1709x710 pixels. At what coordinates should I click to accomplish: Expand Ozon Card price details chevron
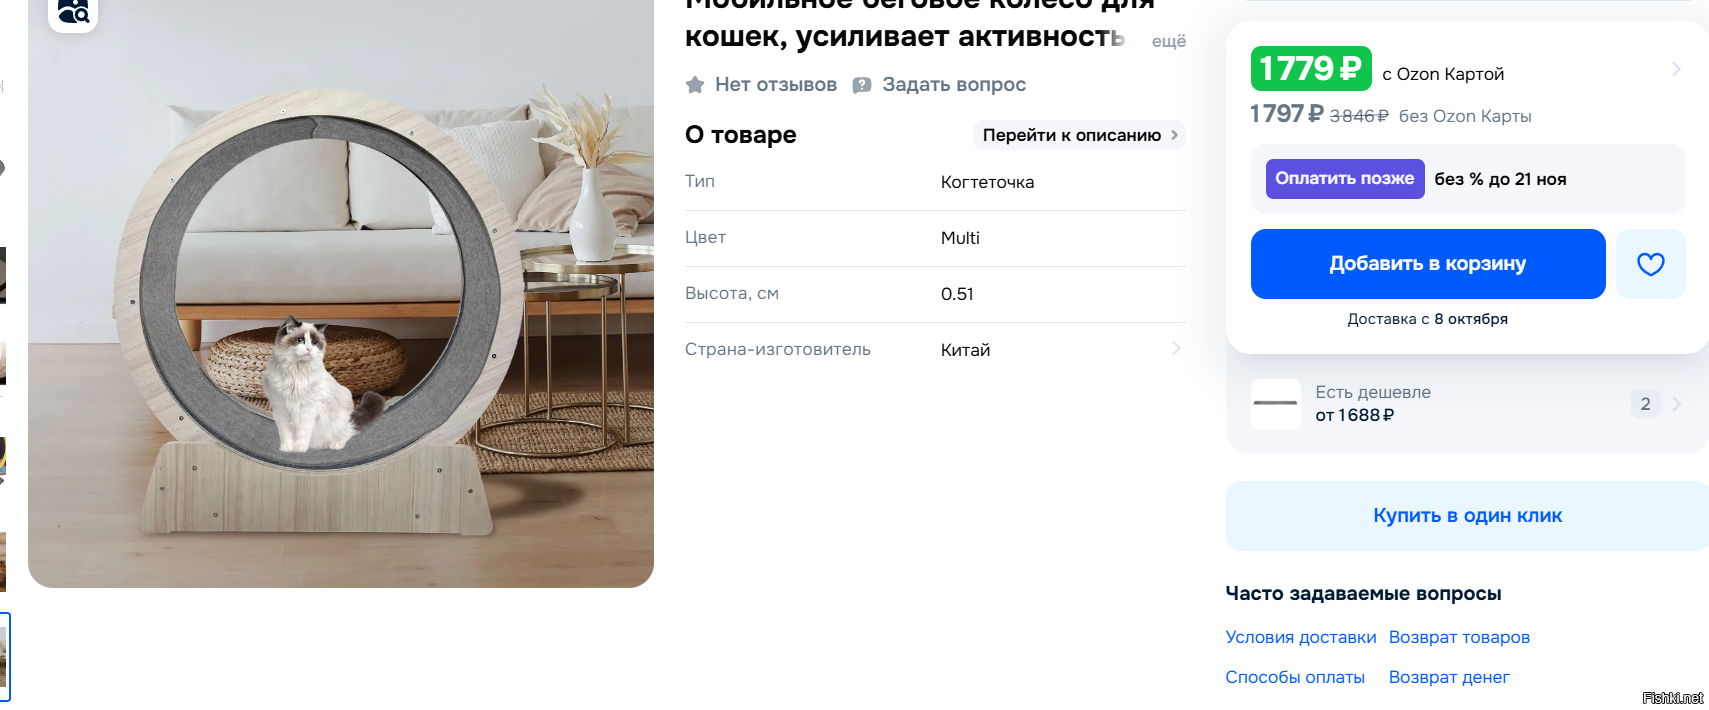click(x=1676, y=69)
